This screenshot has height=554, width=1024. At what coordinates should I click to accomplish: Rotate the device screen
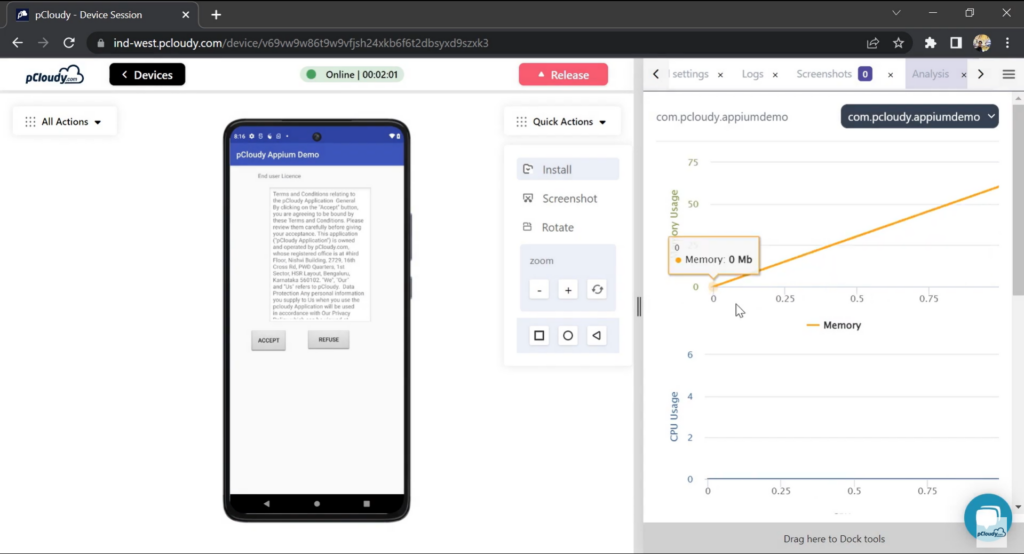click(x=568, y=227)
